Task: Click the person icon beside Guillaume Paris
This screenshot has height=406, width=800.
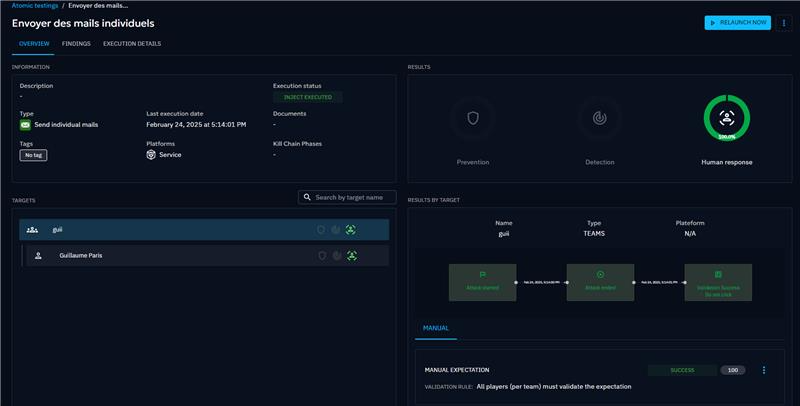Action: (x=38, y=256)
